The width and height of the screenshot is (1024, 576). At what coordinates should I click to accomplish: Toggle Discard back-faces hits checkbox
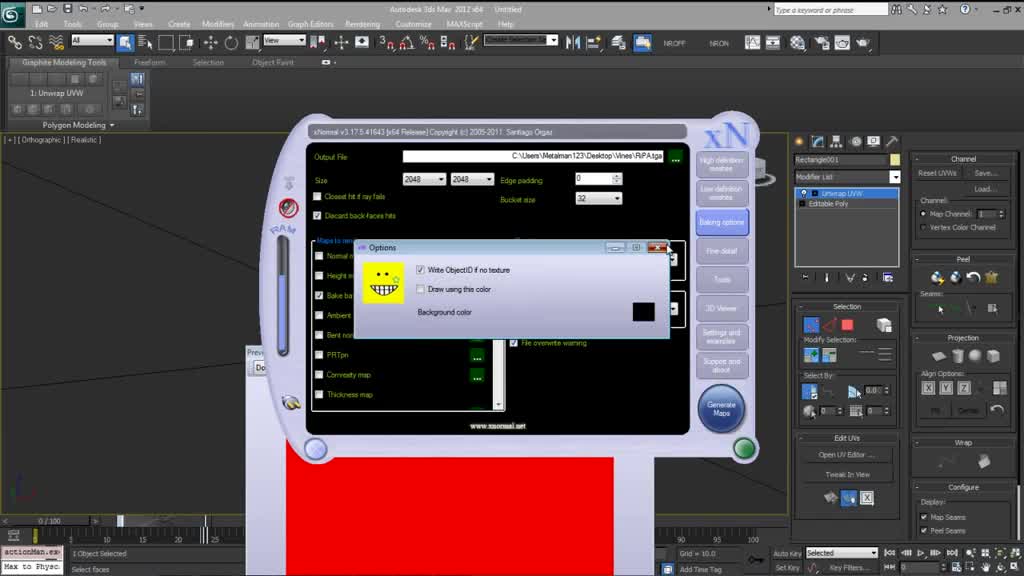(x=317, y=216)
